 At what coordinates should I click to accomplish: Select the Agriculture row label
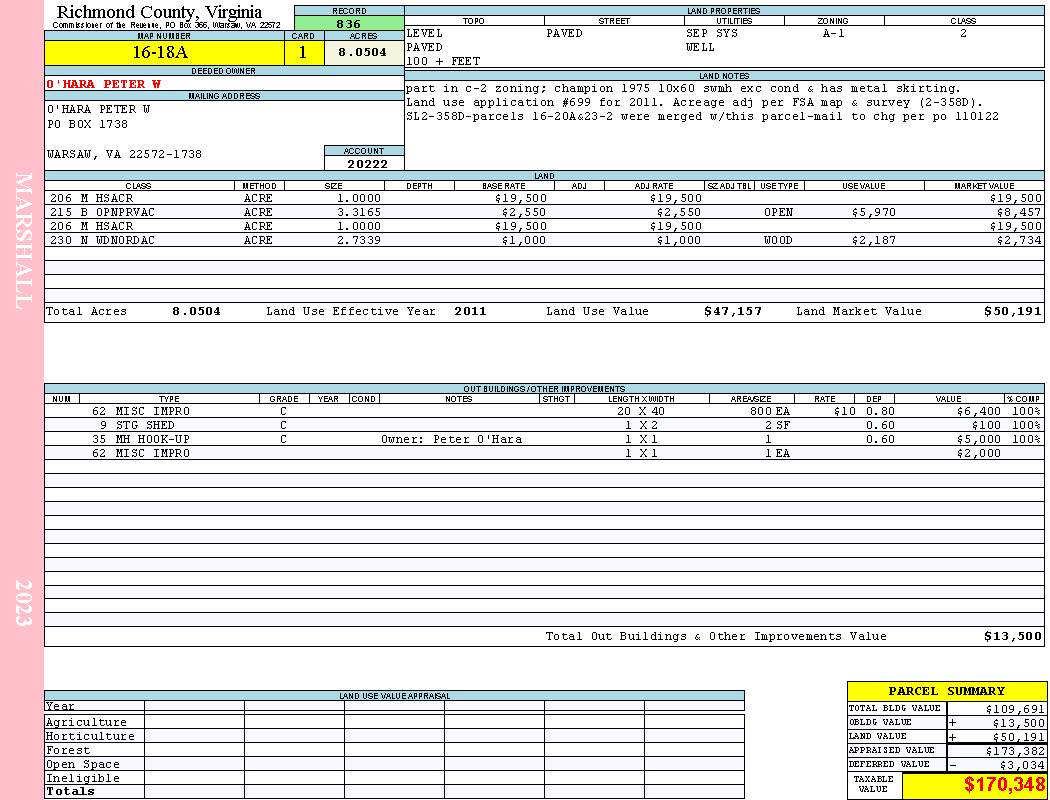coord(86,722)
